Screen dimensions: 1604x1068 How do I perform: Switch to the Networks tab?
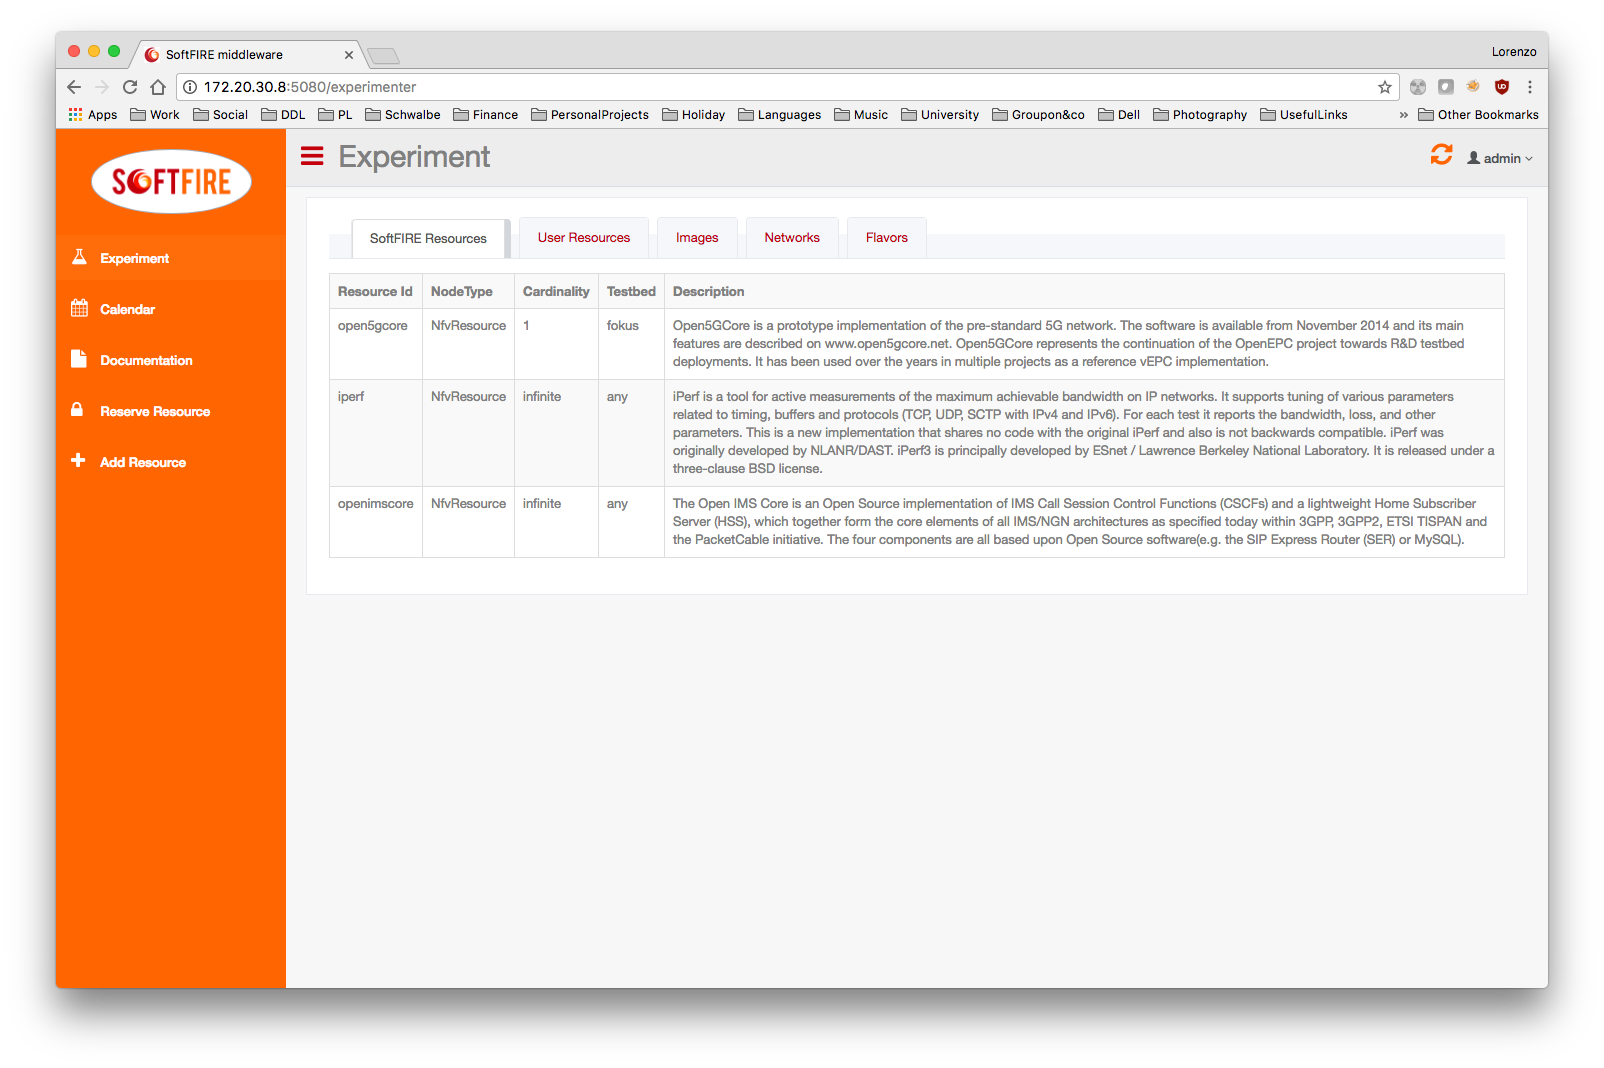(792, 237)
